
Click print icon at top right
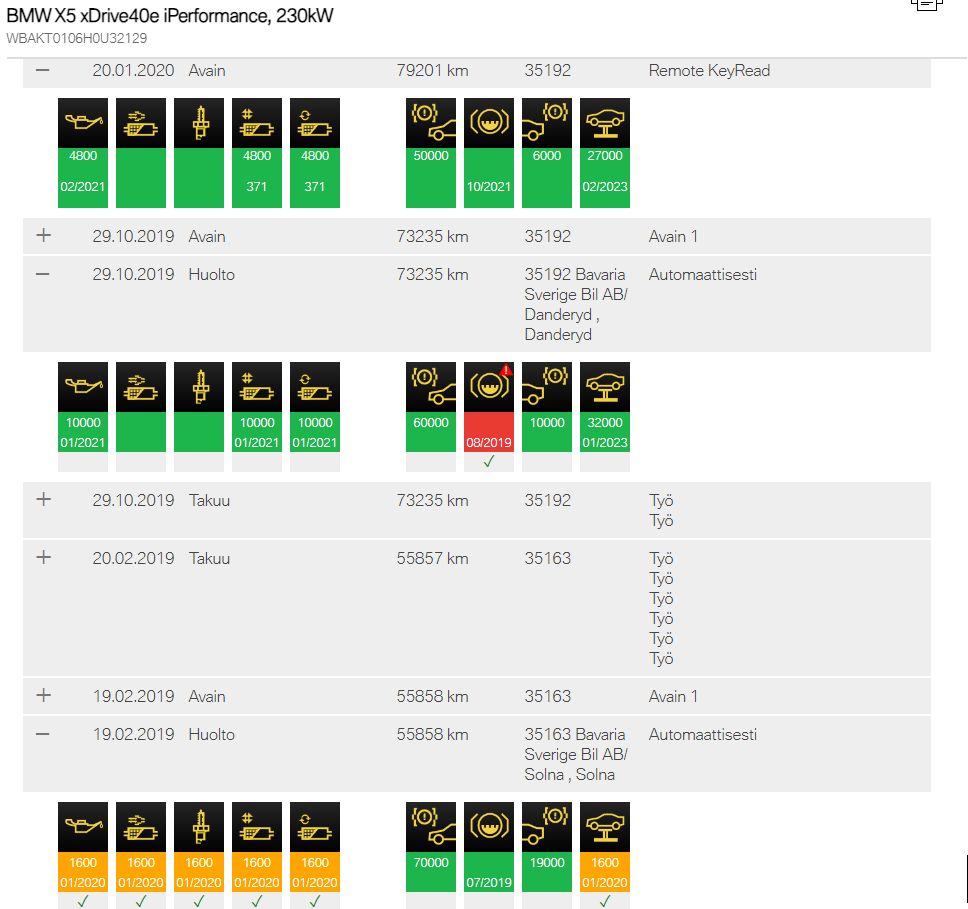point(927,5)
